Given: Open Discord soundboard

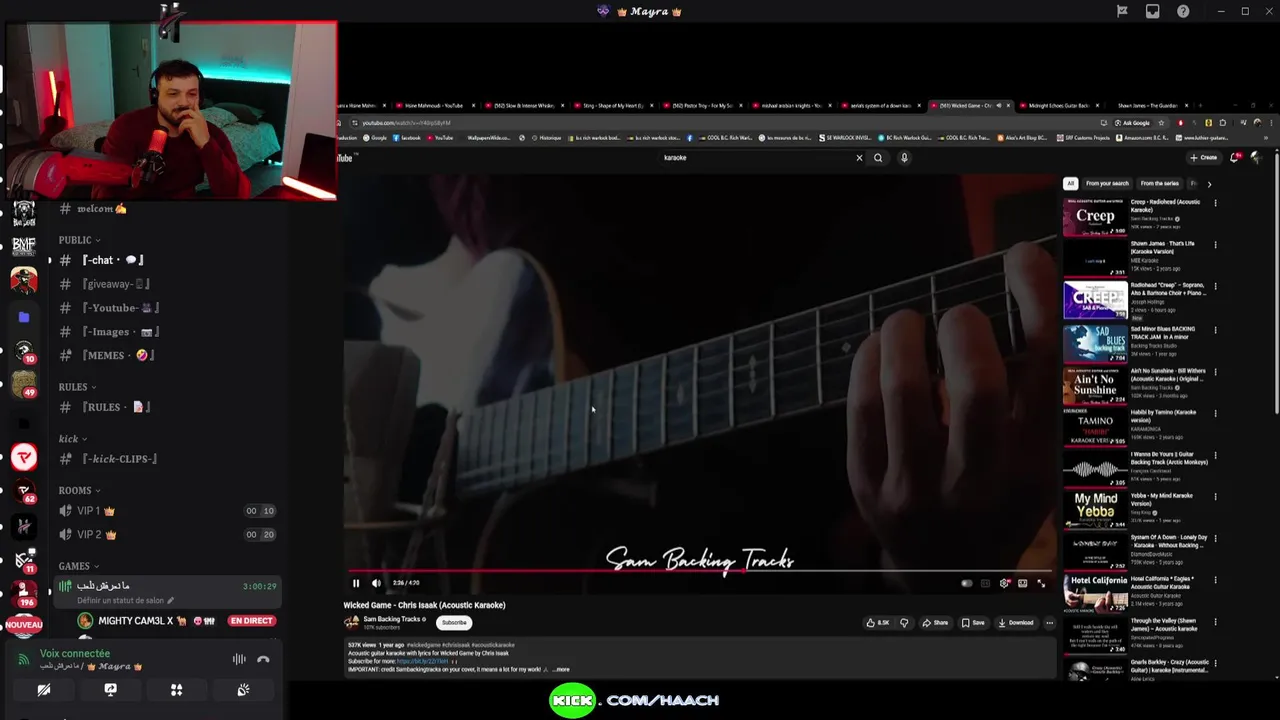Looking at the screenshot, I should (243, 690).
